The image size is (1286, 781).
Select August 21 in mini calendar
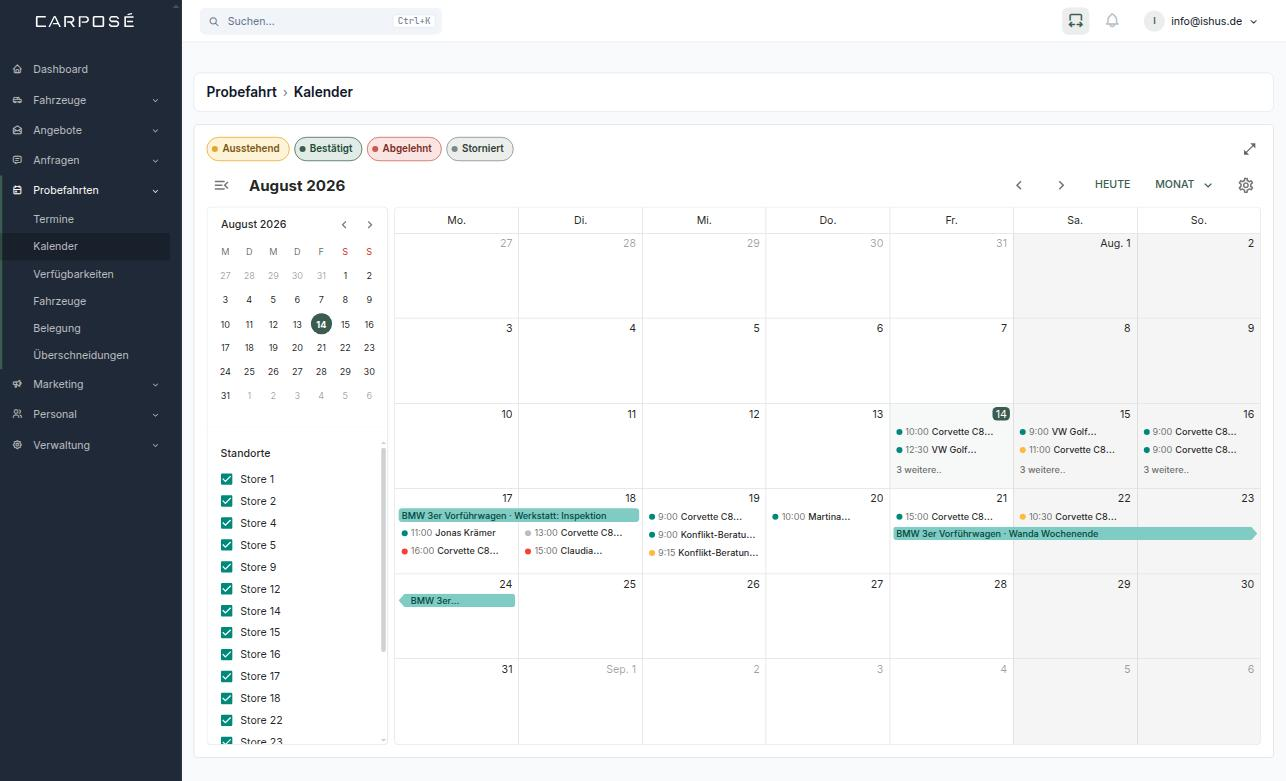321,347
